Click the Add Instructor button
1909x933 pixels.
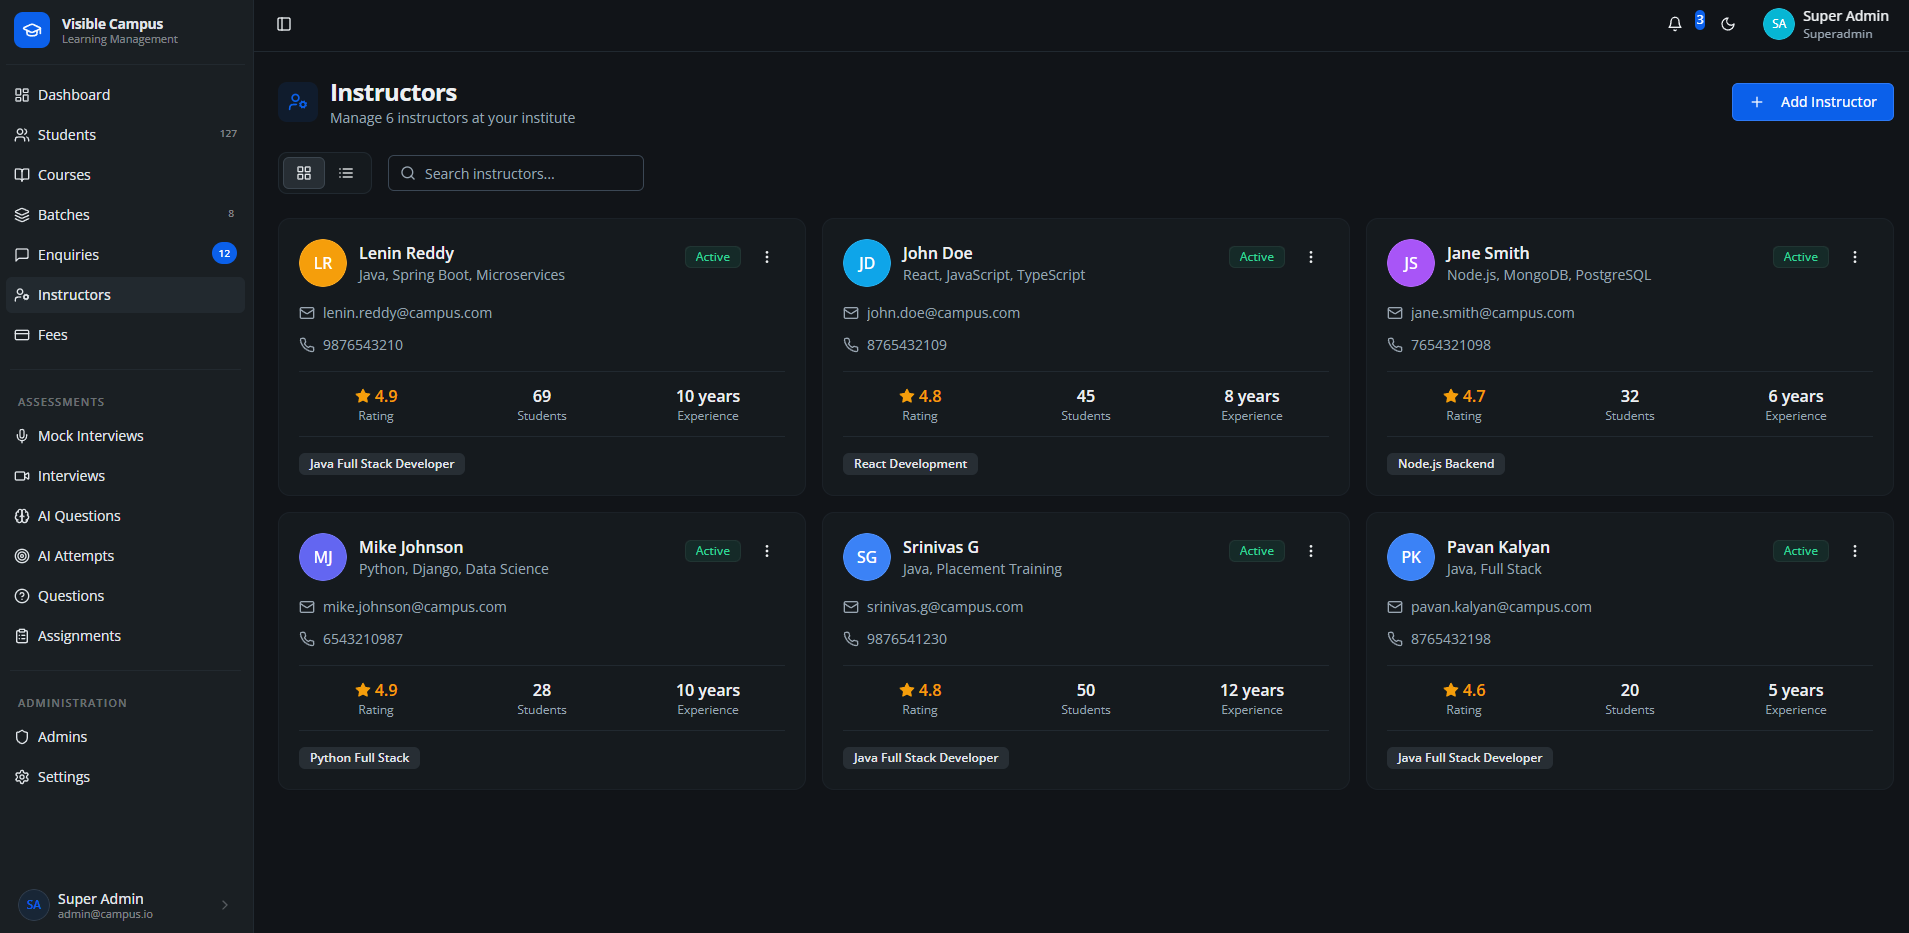[1812, 101]
